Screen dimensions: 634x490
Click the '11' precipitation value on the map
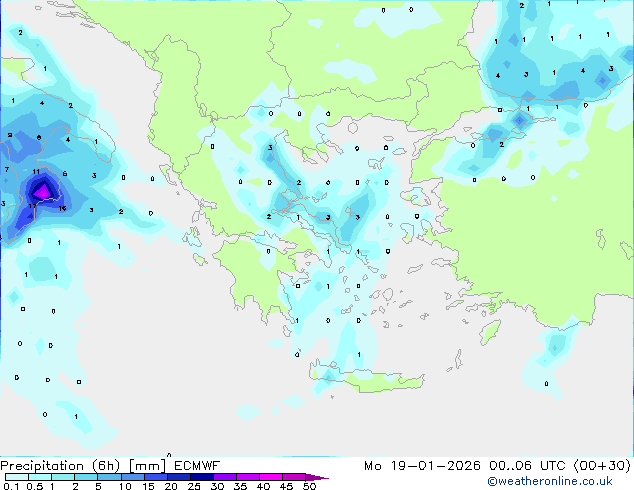click(36, 171)
